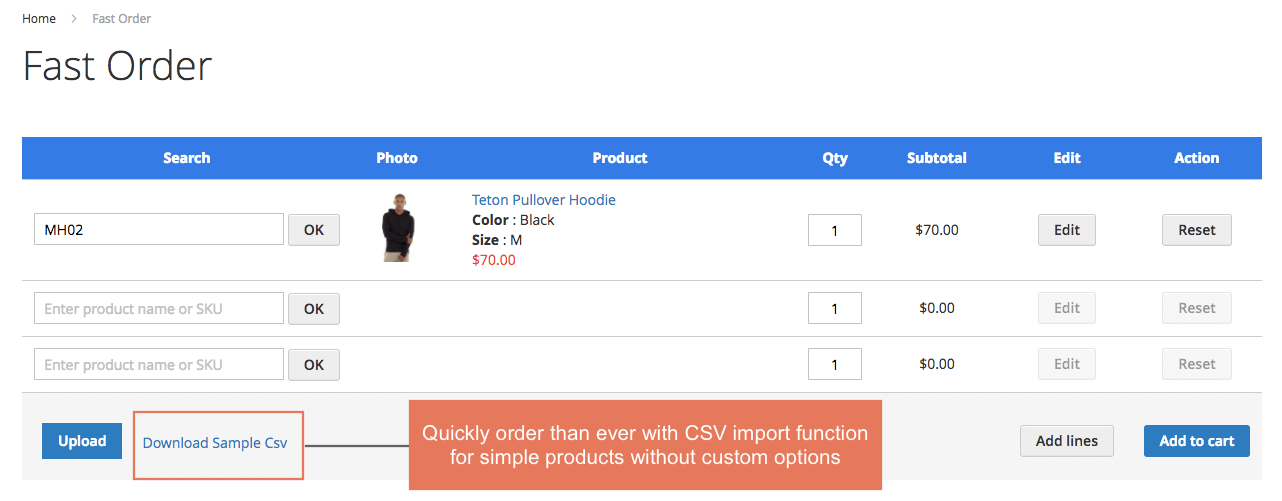Select the second row quantity field
The image size is (1282, 501).
click(x=835, y=308)
